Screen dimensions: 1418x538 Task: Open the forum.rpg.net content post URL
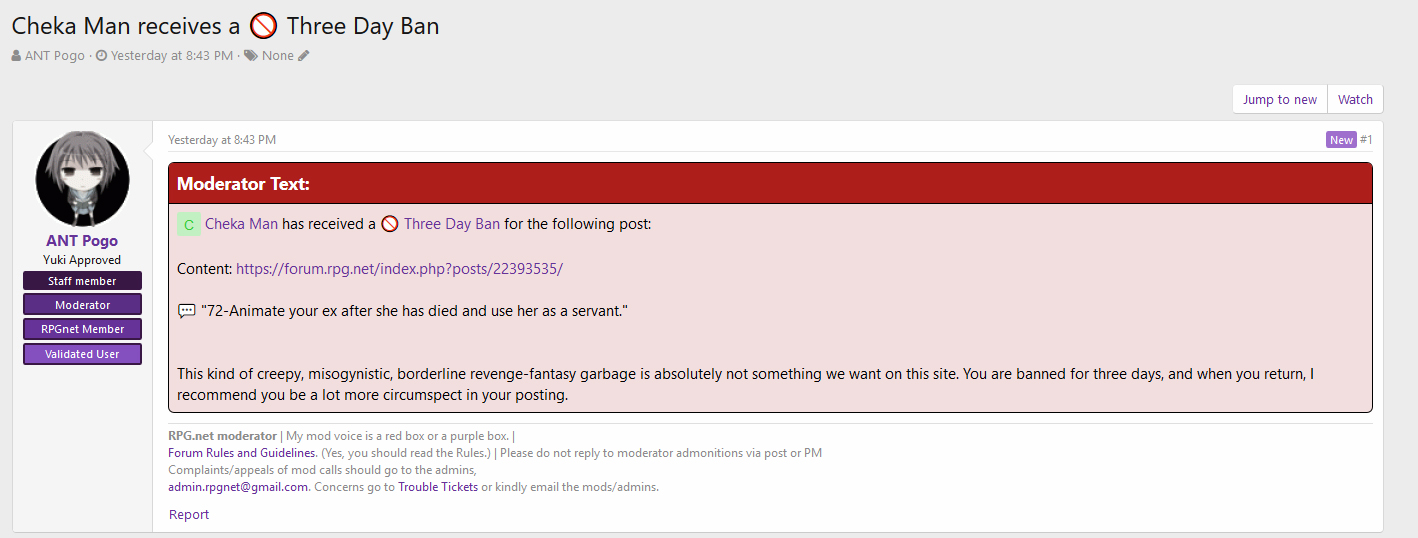399,269
